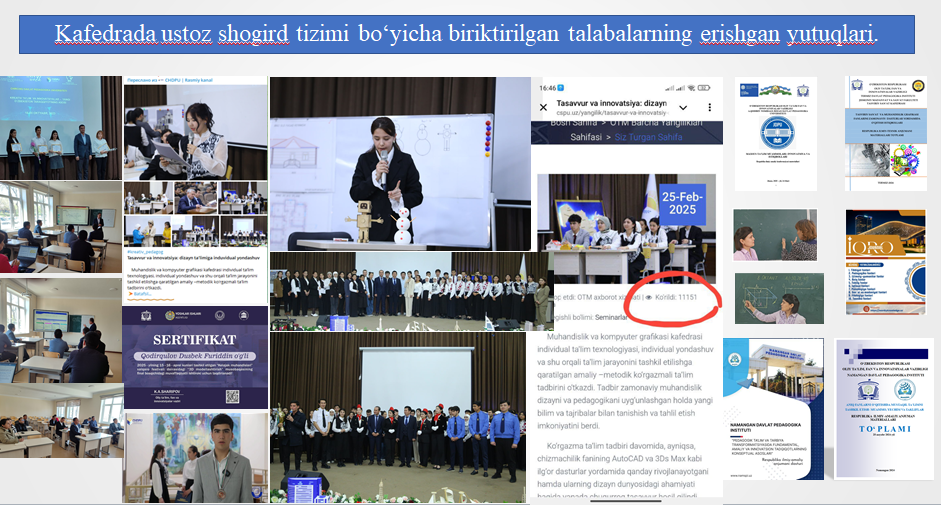Close the browser page with X icon
Image resolution: width=941 pixels, height=505 pixels.
543,107
